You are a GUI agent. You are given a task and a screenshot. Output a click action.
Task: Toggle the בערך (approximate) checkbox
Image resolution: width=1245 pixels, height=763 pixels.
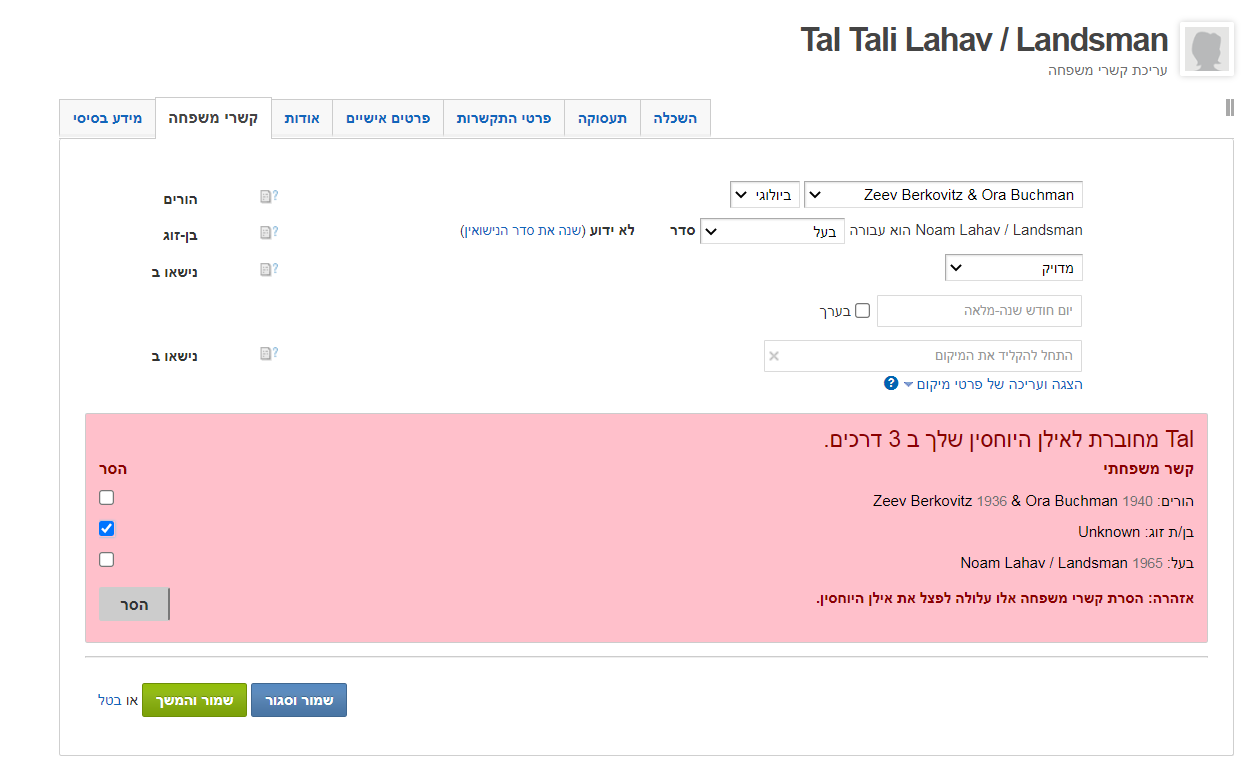click(862, 311)
